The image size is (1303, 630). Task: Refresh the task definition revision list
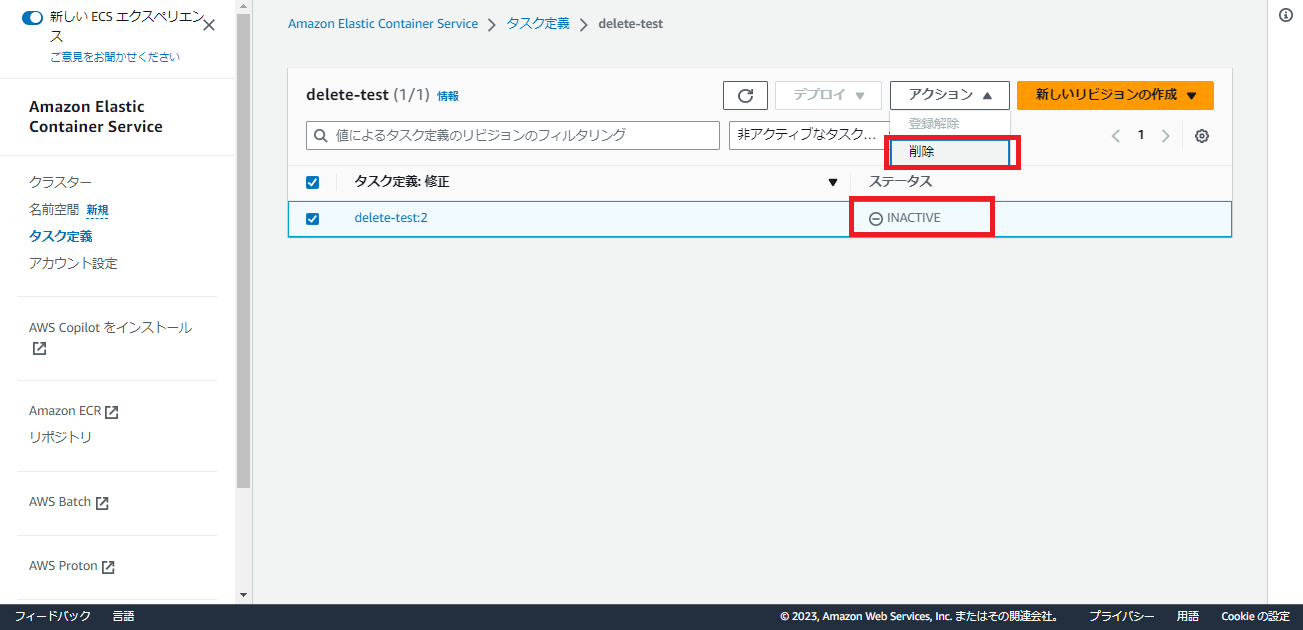pos(745,95)
